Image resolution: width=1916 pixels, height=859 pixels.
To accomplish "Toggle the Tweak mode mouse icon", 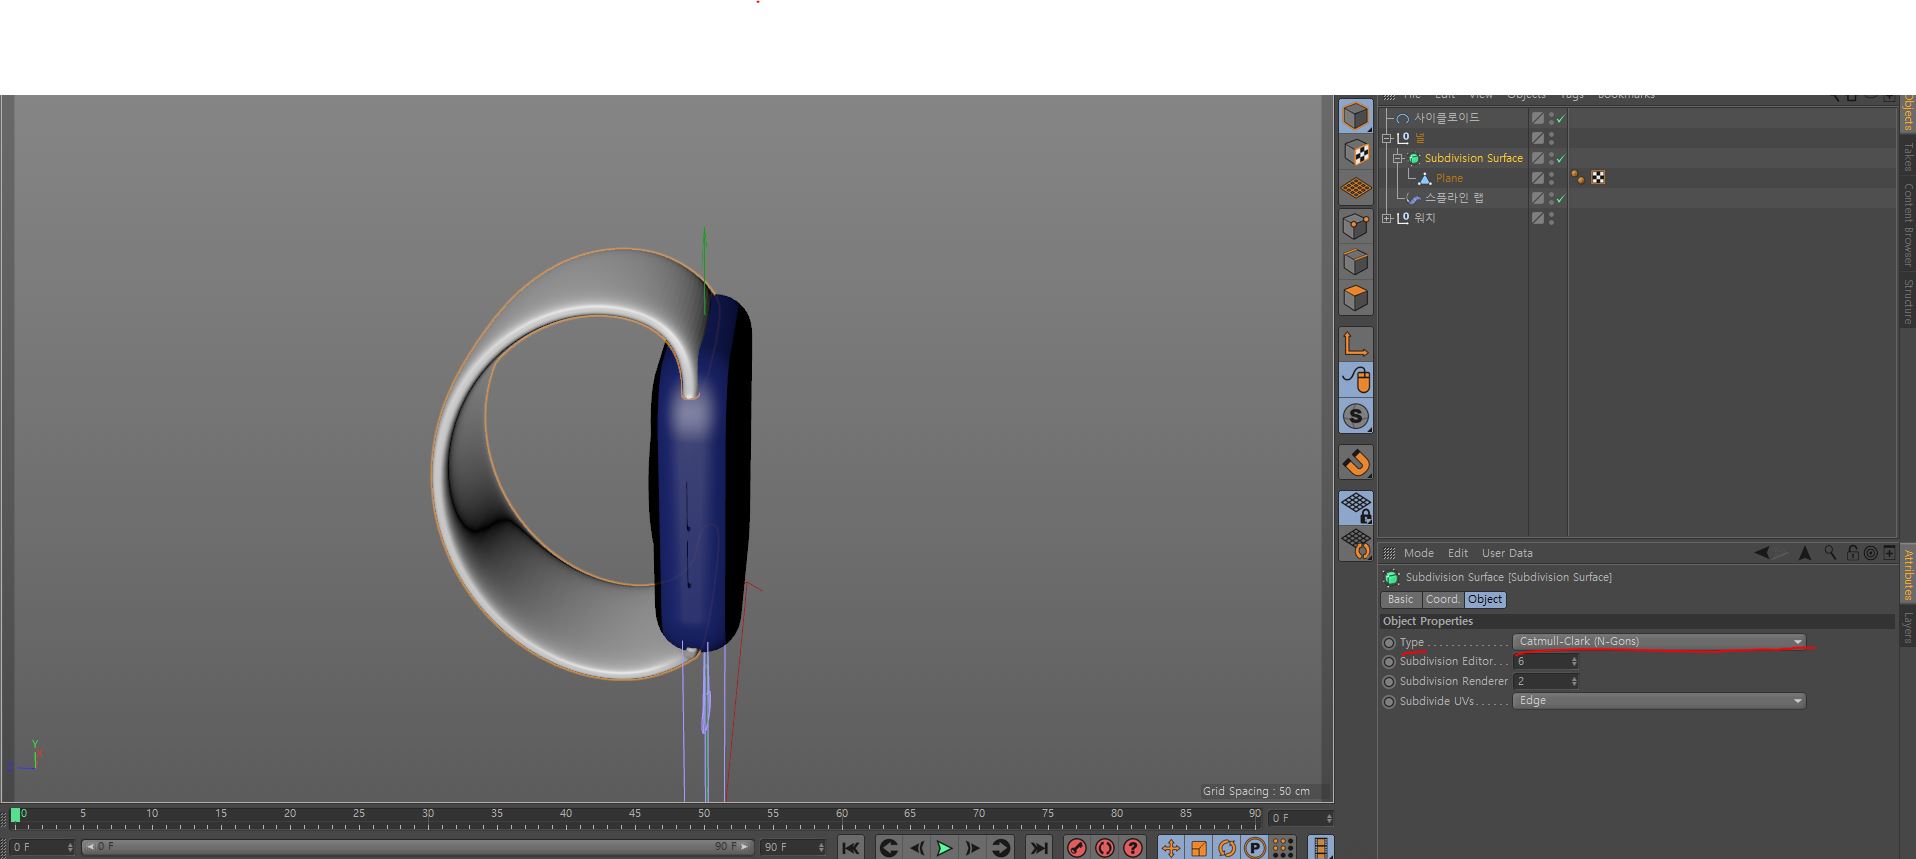I will (x=1356, y=380).
